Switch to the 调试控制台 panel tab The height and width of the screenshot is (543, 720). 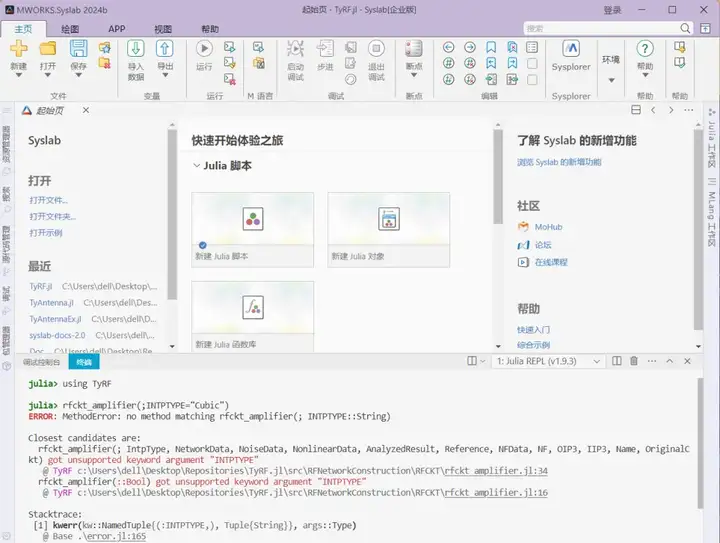[x=41, y=362]
